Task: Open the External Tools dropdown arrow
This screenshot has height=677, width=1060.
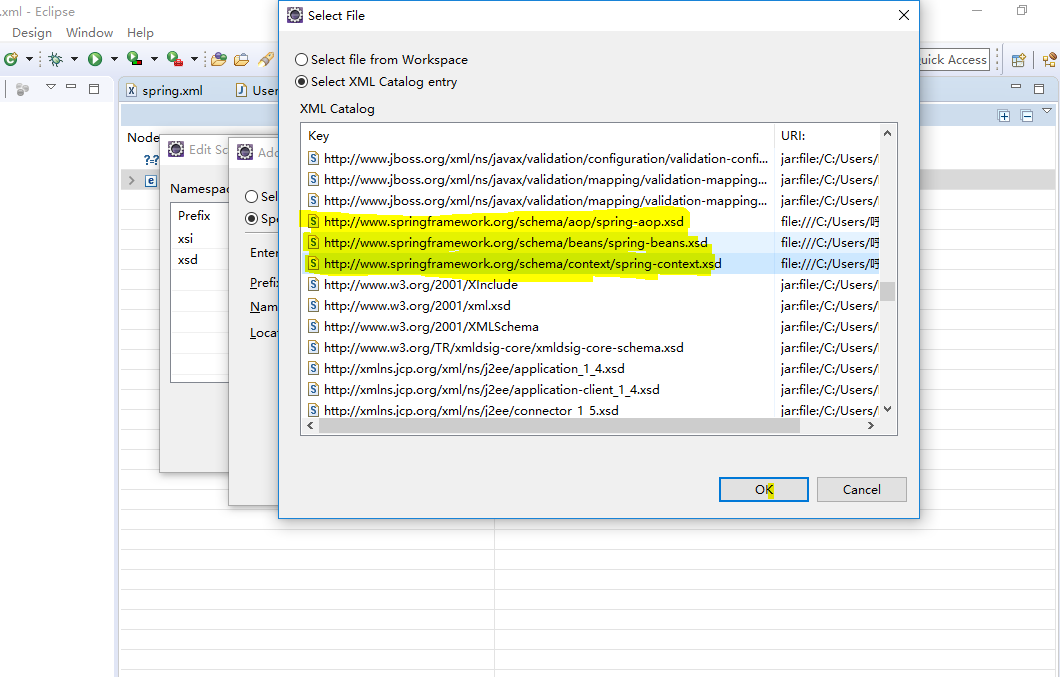Action: 194,60
